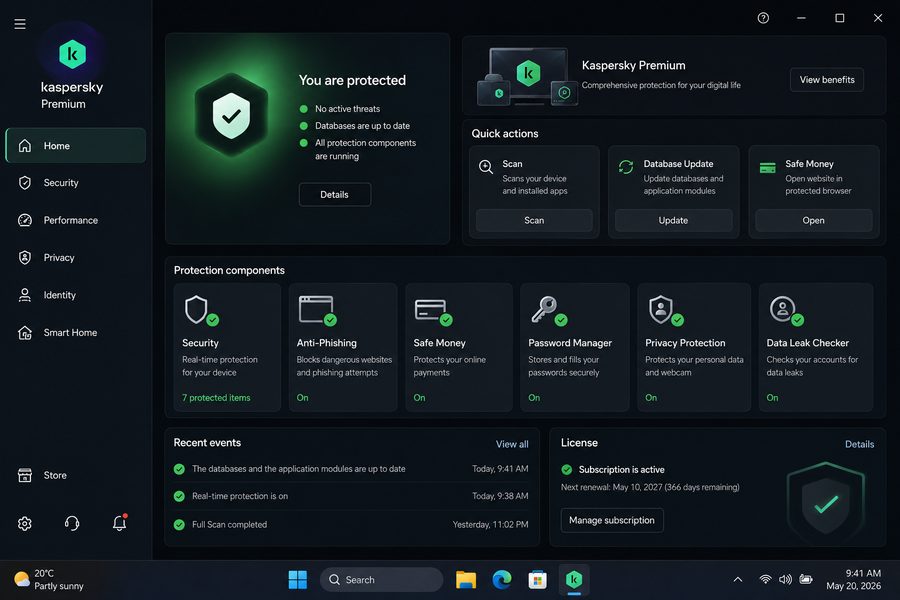Click the Full Scan completed event
900x600 pixels.
coord(351,524)
